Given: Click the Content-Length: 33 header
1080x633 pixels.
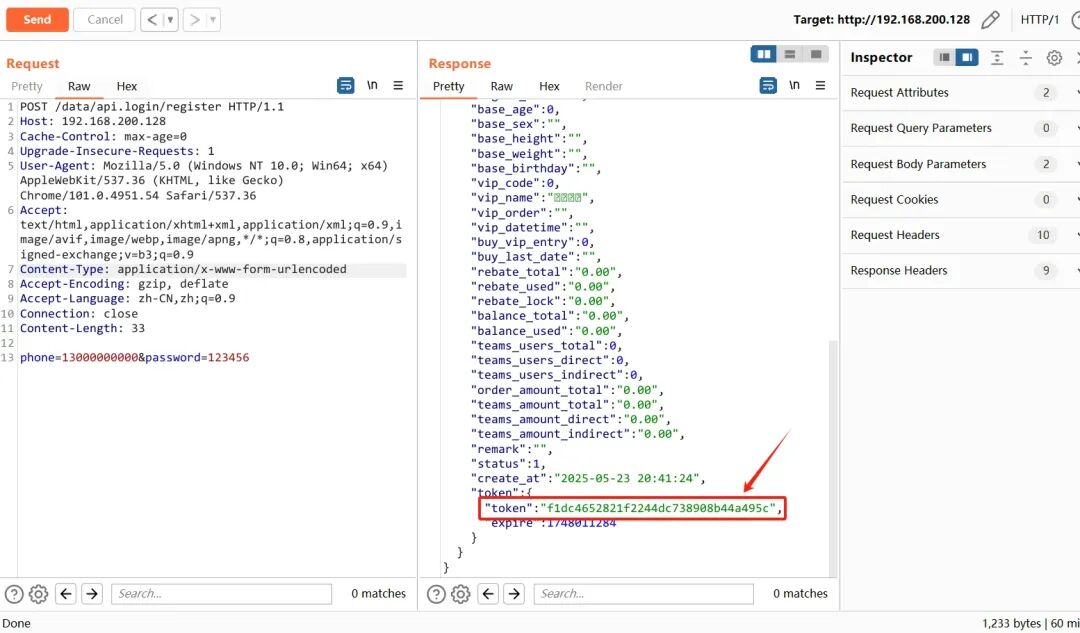Looking at the screenshot, I should (x=82, y=329).
